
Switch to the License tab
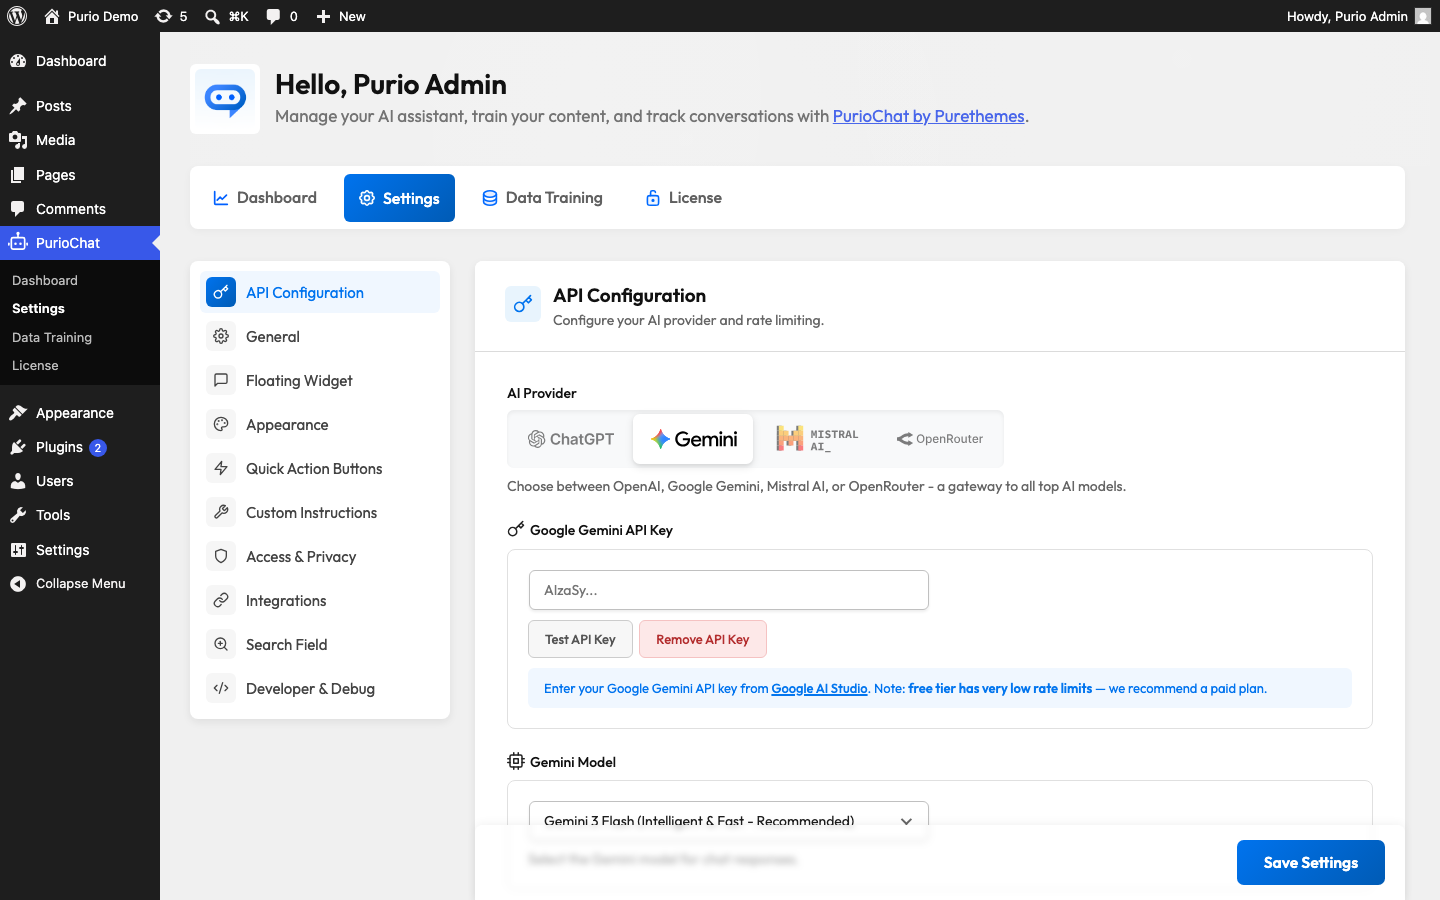click(x=684, y=198)
